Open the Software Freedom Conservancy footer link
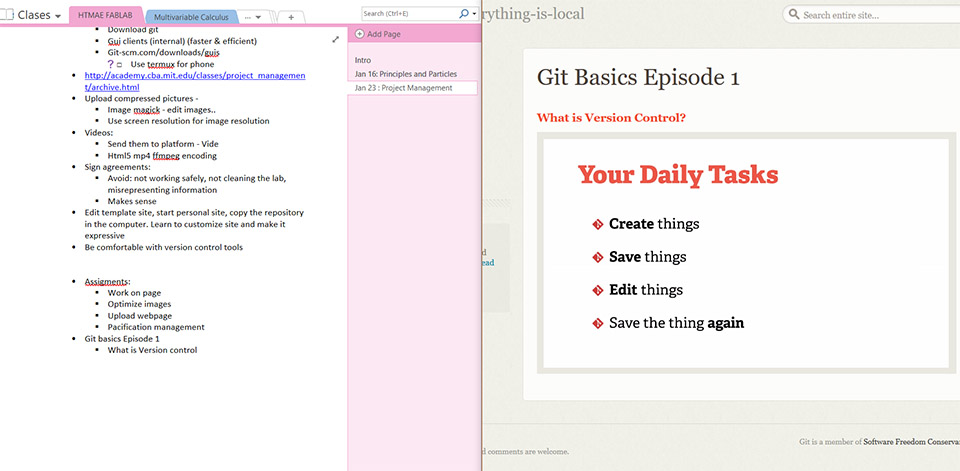This screenshot has width=960, height=471. pyautogui.click(x=912, y=442)
